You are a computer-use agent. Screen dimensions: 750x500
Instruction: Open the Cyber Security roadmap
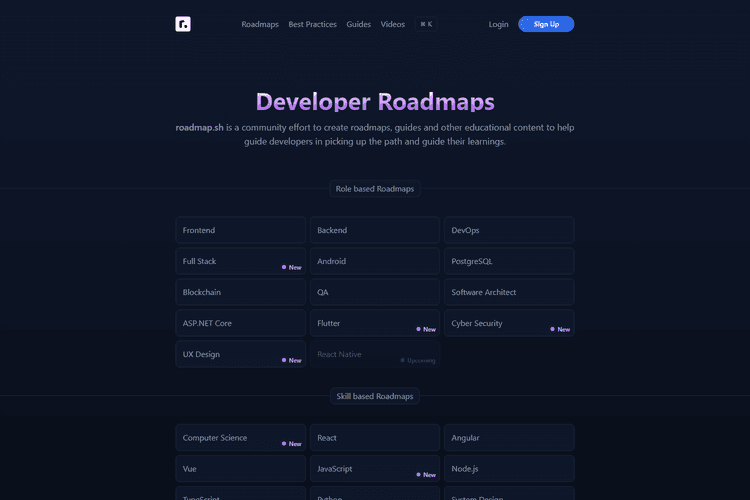(x=509, y=323)
